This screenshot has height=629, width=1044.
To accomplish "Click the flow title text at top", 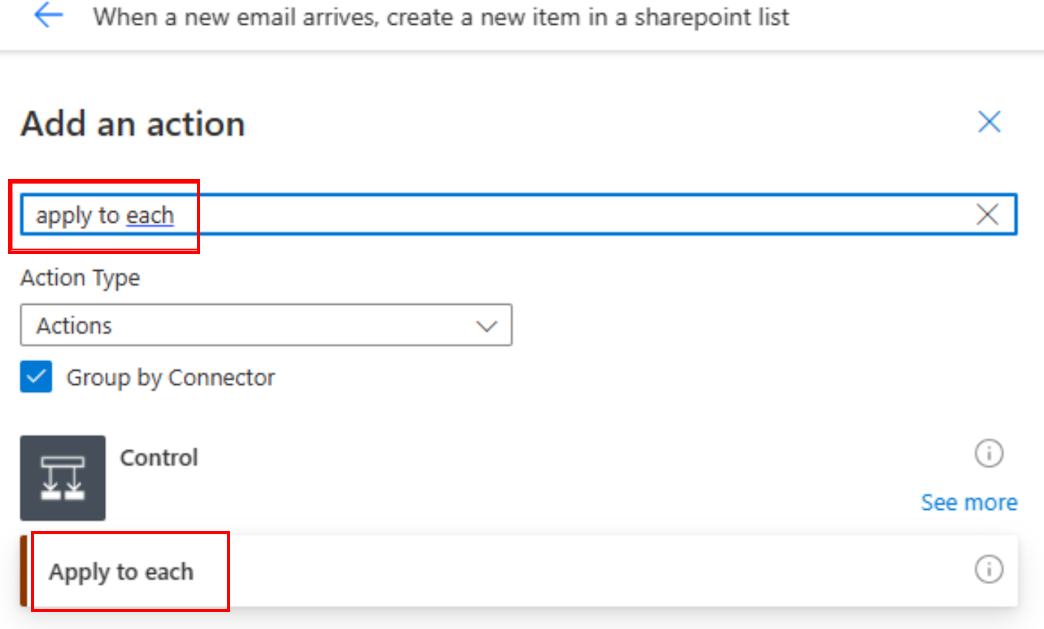I will [441, 17].
